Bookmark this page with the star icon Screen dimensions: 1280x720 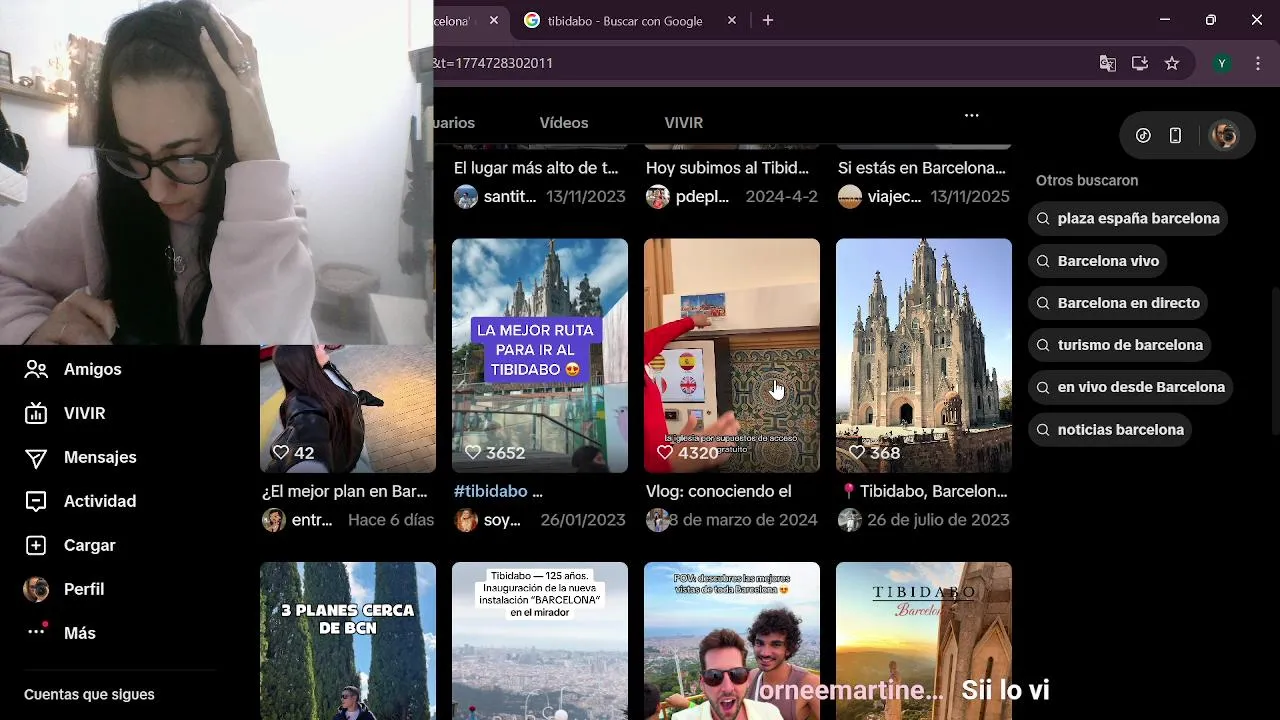pyautogui.click(x=1172, y=63)
